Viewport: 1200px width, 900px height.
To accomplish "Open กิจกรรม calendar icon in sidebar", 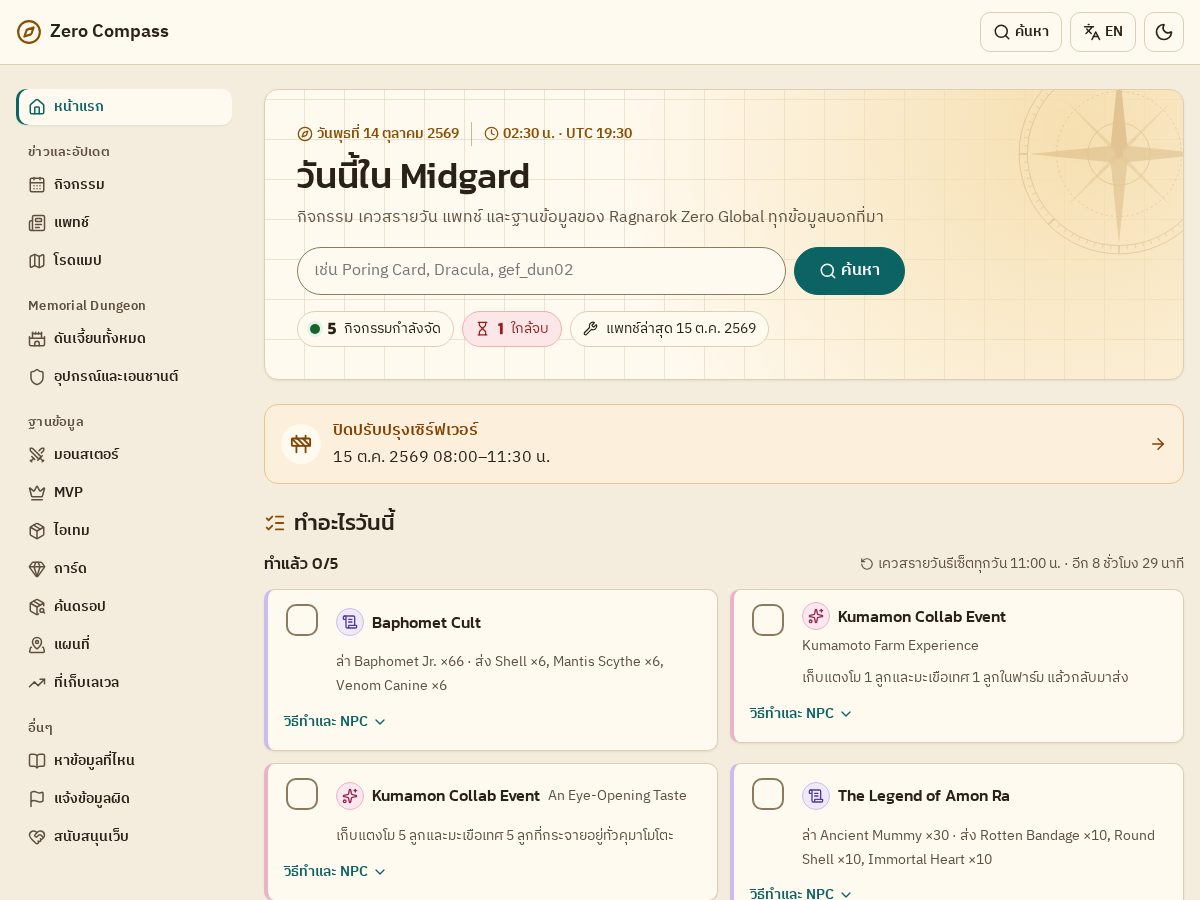I will [x=37, y=184].
